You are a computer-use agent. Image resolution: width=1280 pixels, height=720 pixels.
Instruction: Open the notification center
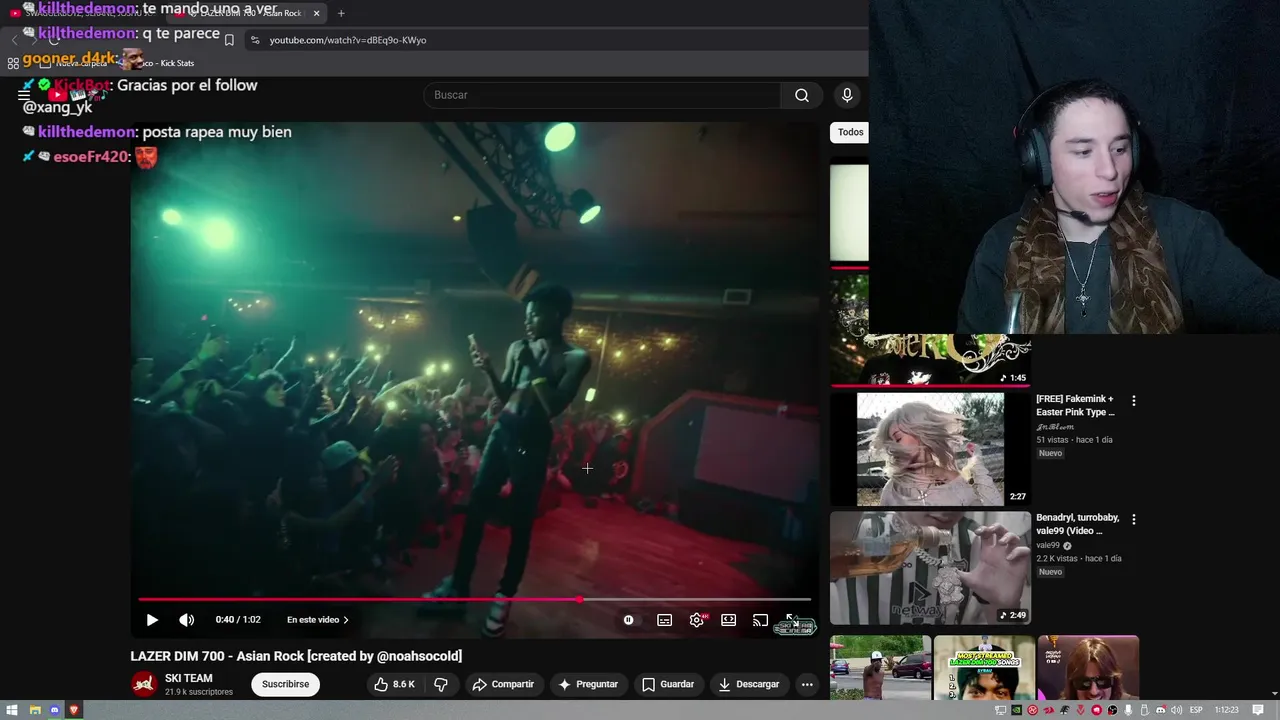pos(1258,710)
